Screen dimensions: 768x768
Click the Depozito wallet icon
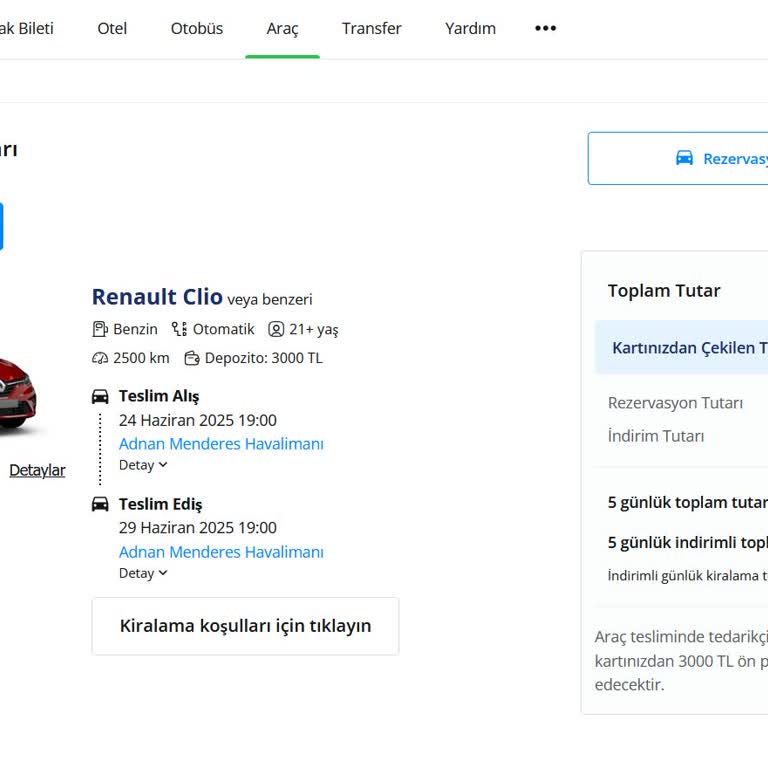192,359
